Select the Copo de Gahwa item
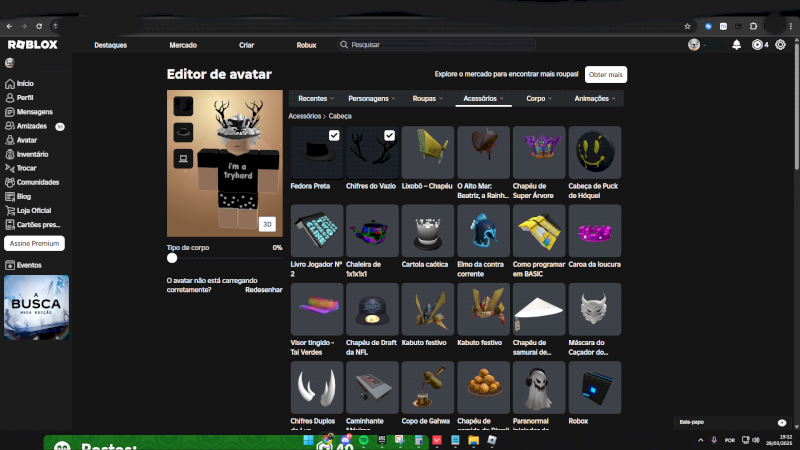The height and width of the screenshot is (450, 800). click(428, 393)
